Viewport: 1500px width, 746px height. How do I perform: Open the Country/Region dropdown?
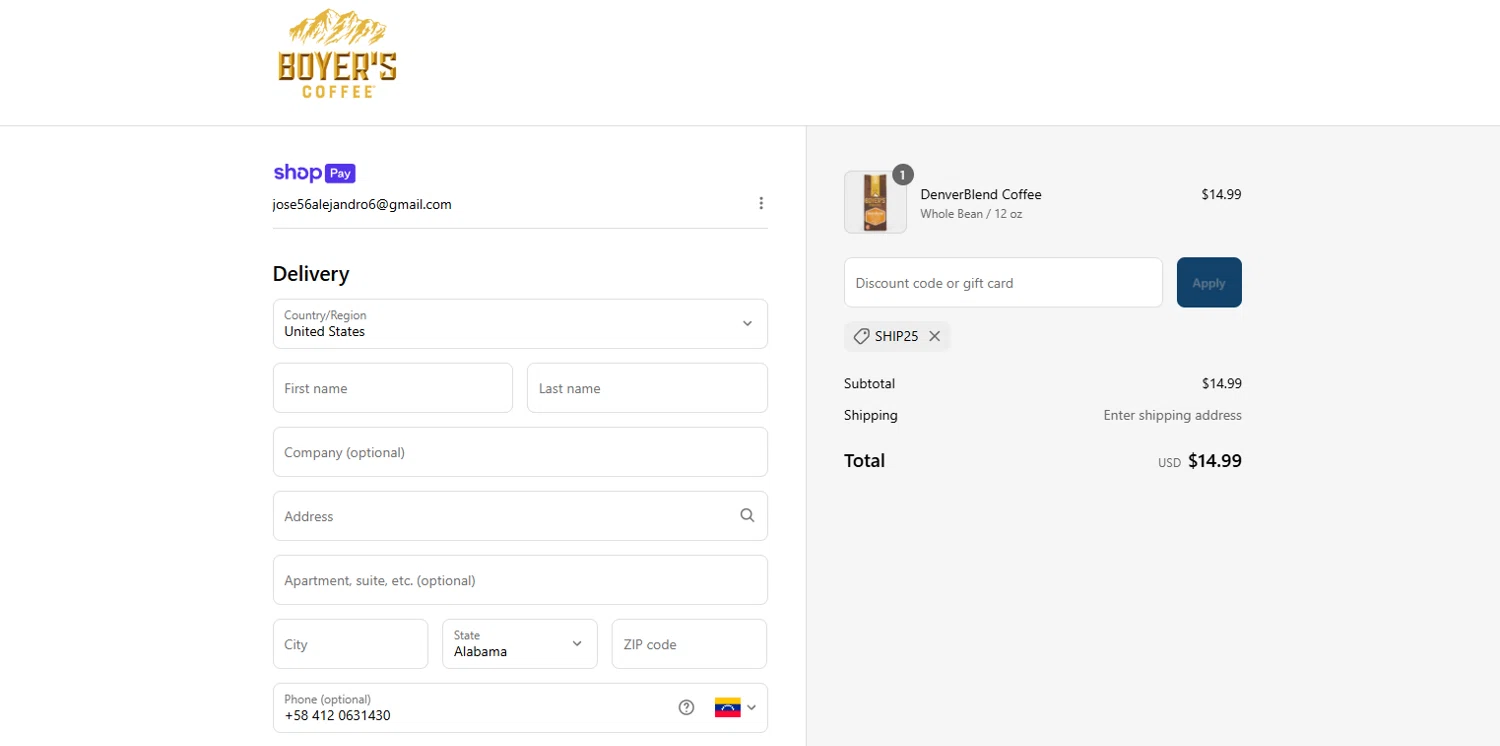(520, 324)
